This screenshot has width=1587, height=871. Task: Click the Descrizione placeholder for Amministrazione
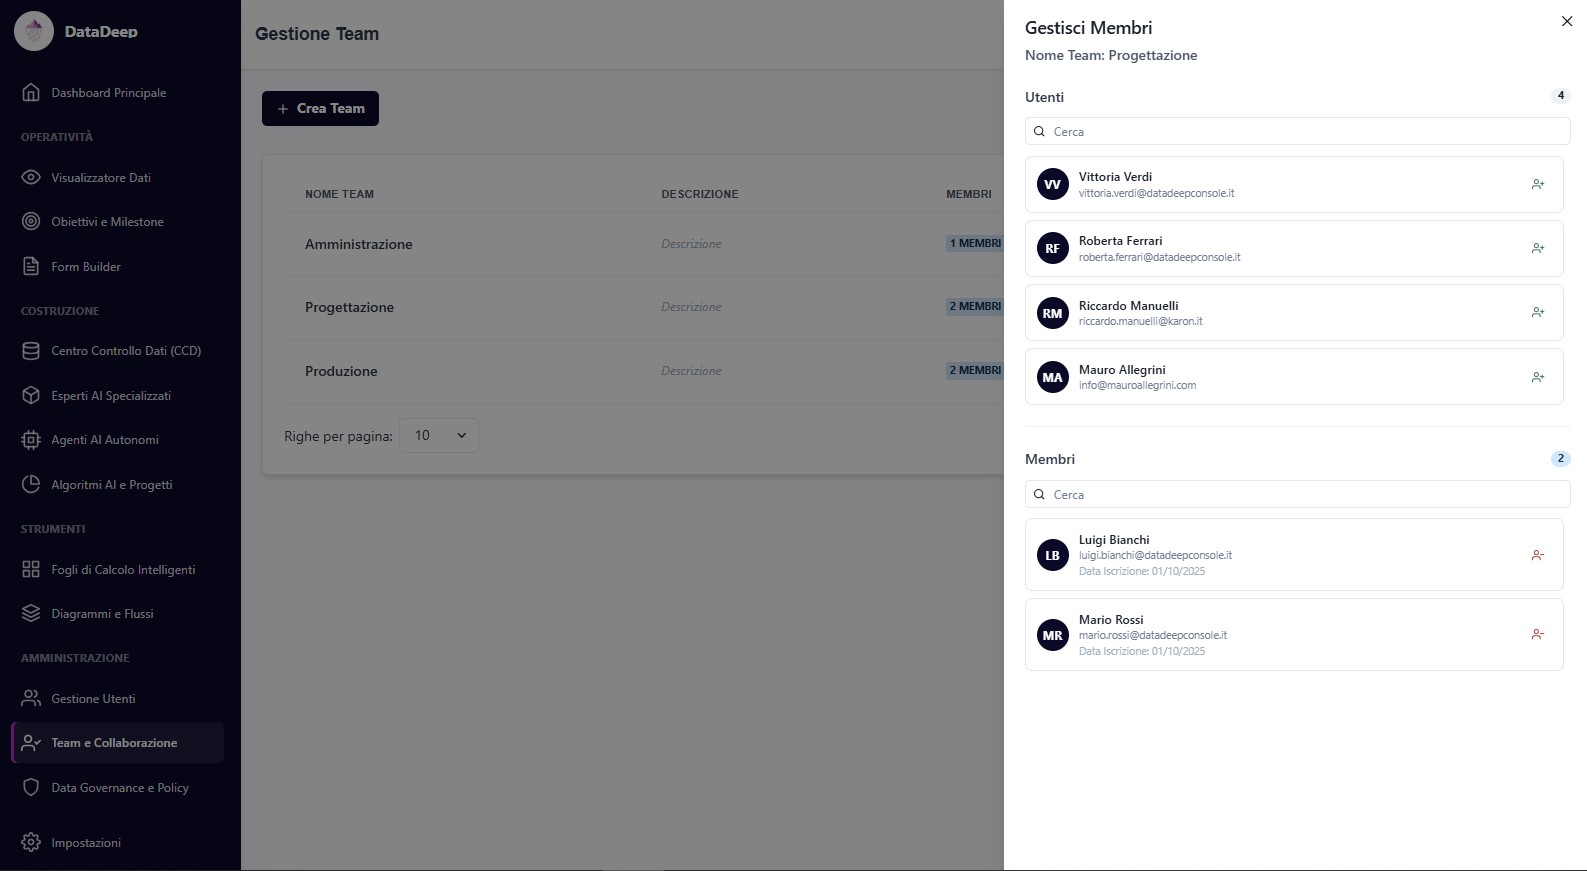pyautogui.click(x=691, y=244)
